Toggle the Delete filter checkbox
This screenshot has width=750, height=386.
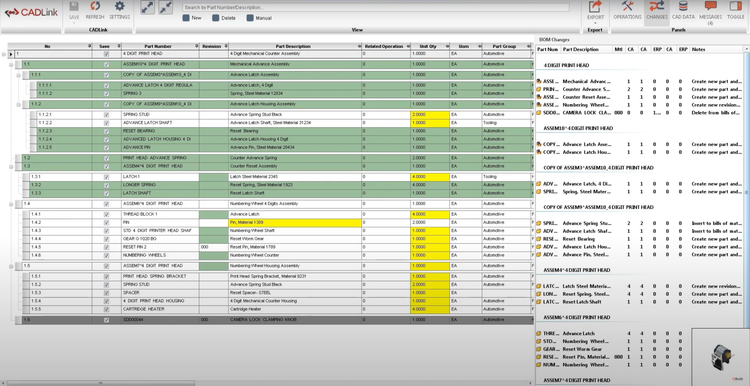[x=216, y=18]
